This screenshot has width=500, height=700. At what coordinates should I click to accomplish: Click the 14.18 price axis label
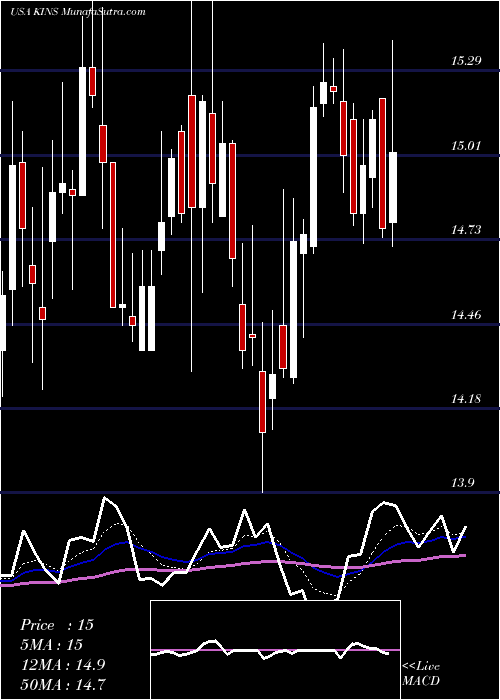[x=466, y=399]
